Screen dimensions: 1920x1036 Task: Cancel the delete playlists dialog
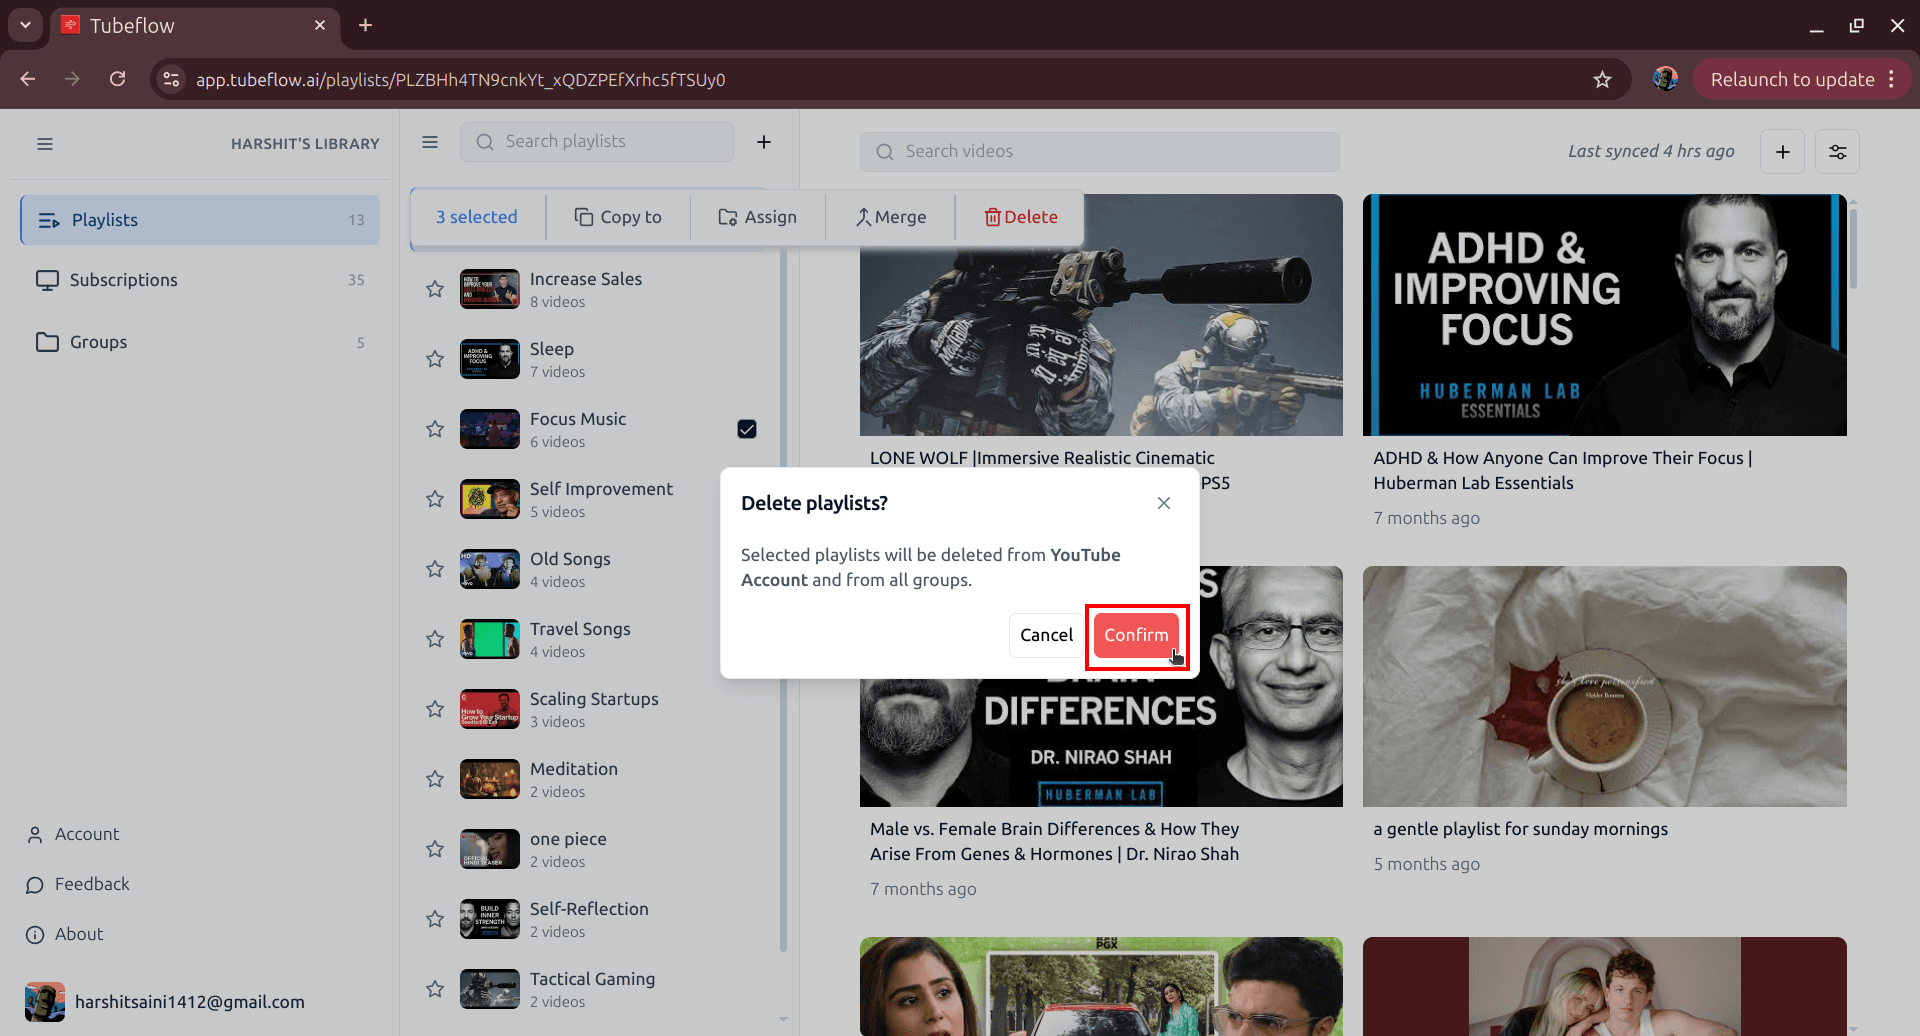click(x=1046, y=634)
